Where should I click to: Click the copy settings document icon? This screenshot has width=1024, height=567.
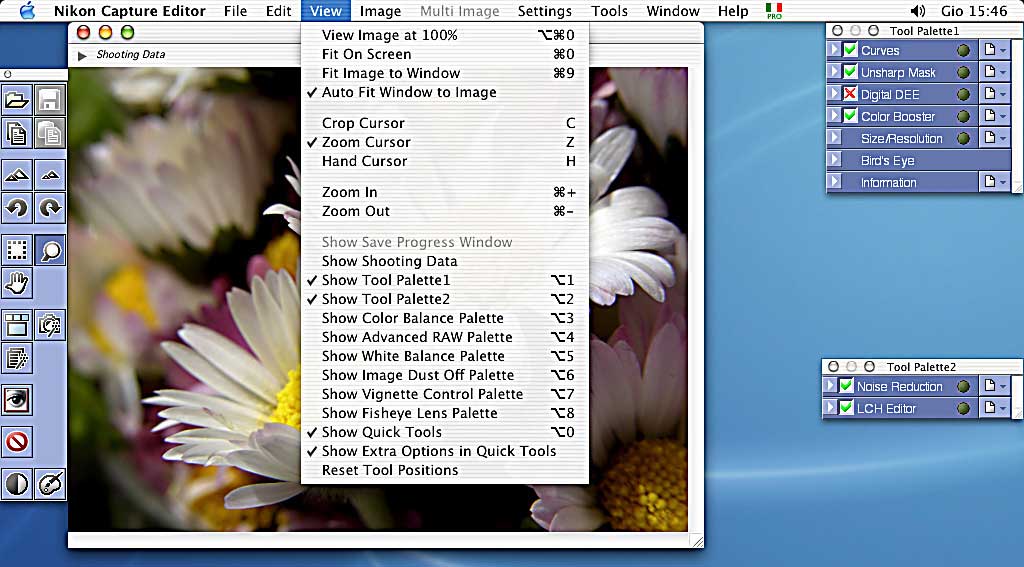pyautogui.click(x=16, y=134)
